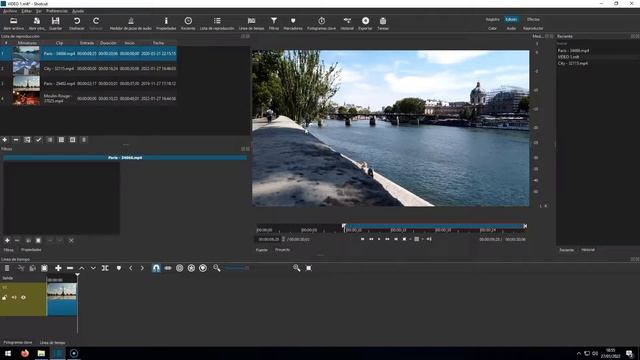
Task: Switch to the Proyecto player tab
Action: click(x=282, y=250)
